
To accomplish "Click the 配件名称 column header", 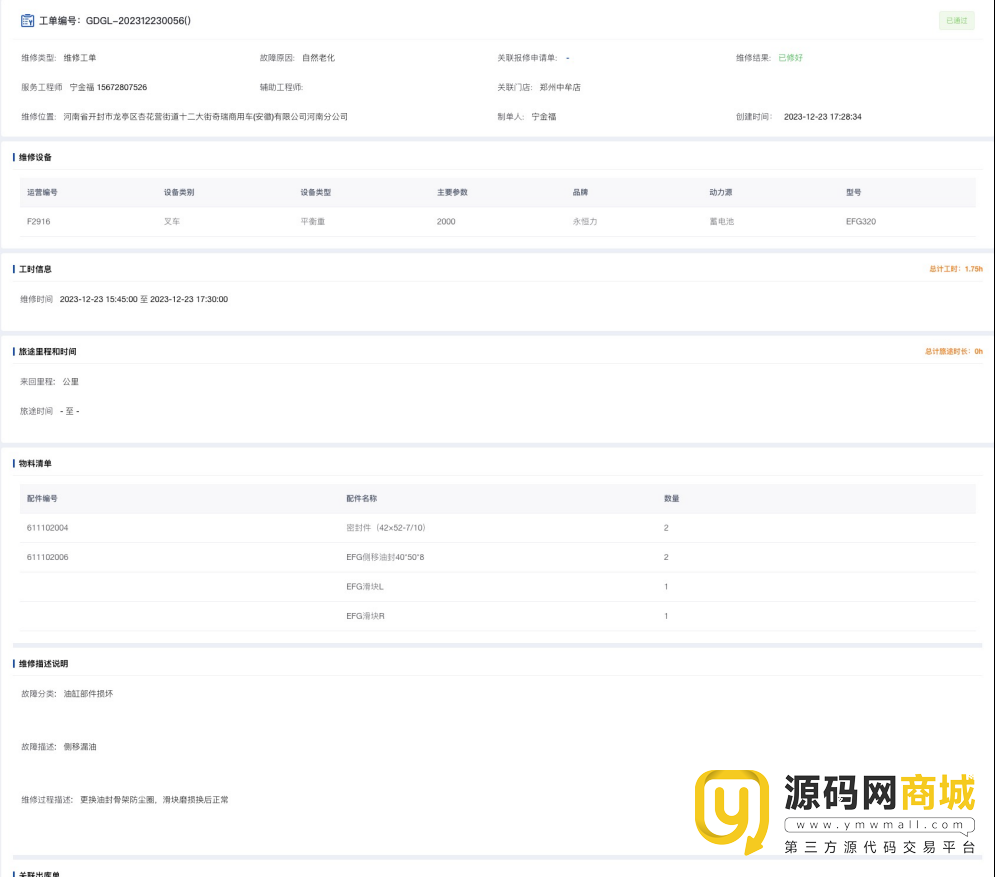I will point(361,498).
